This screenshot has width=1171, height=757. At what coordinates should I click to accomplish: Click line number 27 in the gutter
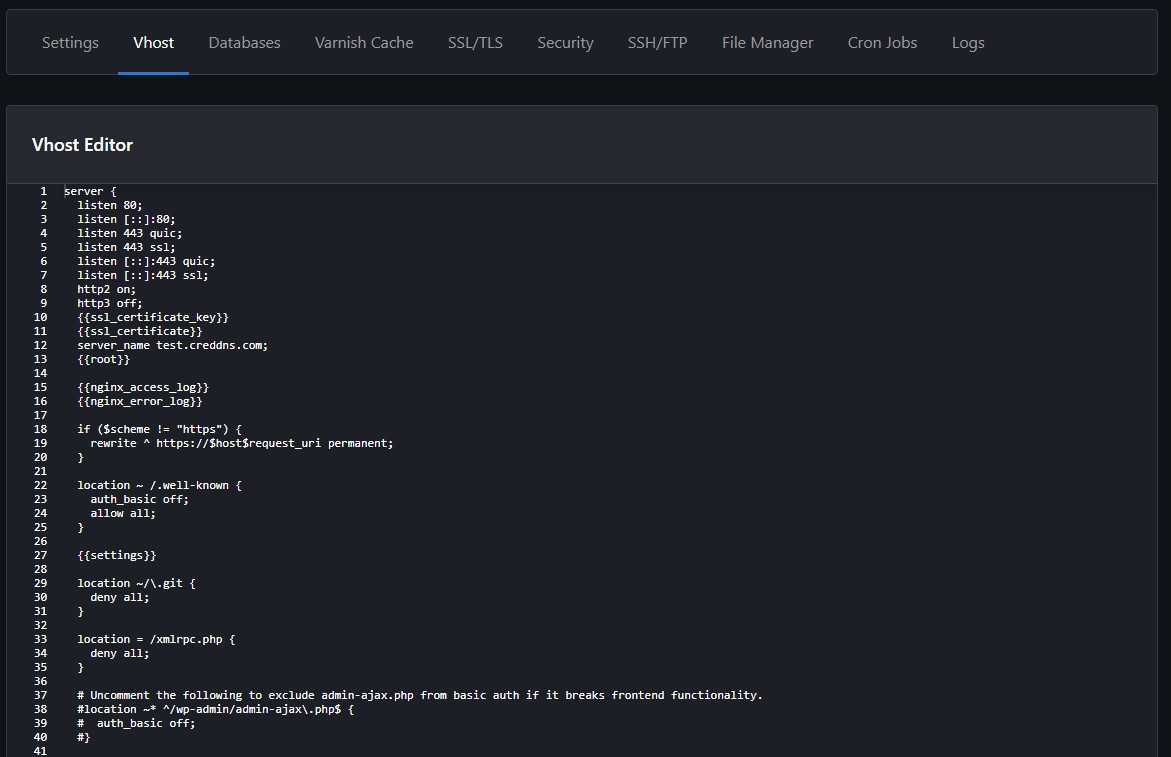[40, 555]
